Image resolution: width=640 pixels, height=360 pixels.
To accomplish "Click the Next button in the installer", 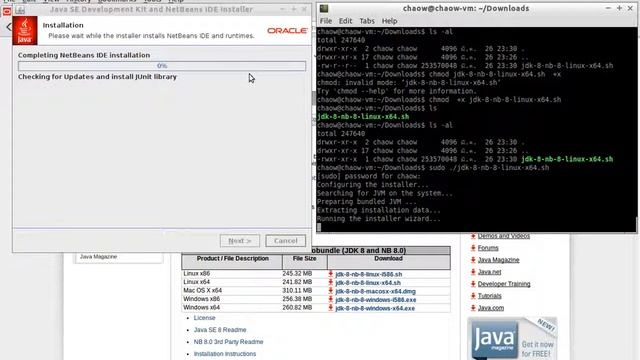I will [240, 241].
